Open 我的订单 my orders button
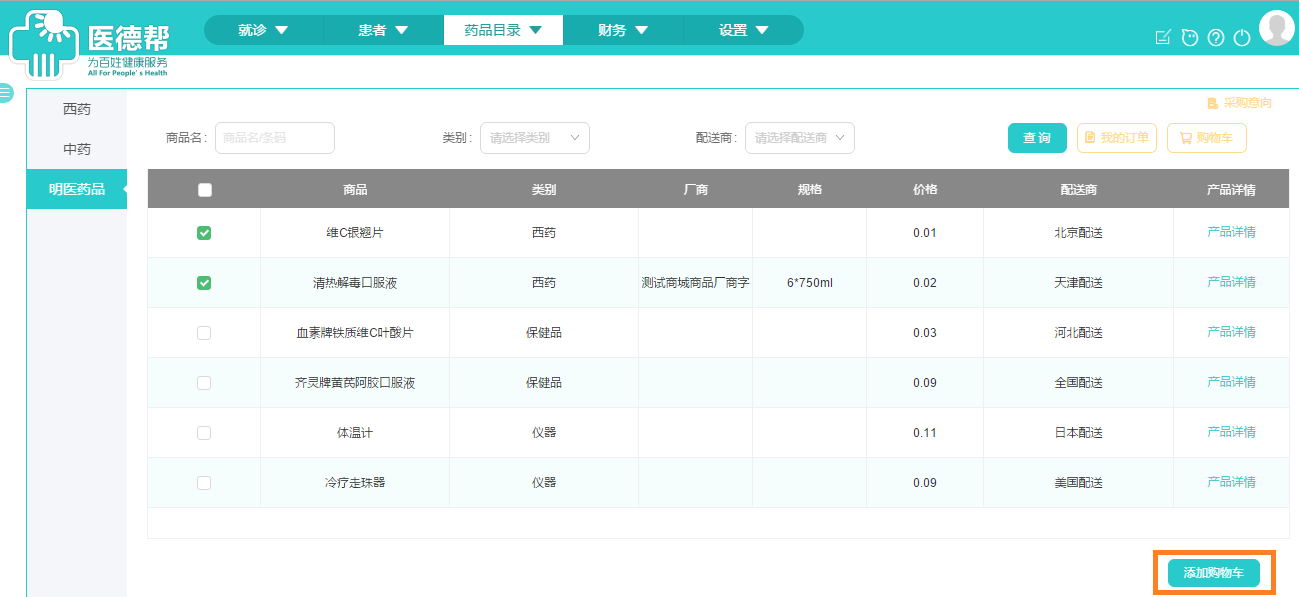This screenshot has width=1299, height=597. [x=1117, y=138]
